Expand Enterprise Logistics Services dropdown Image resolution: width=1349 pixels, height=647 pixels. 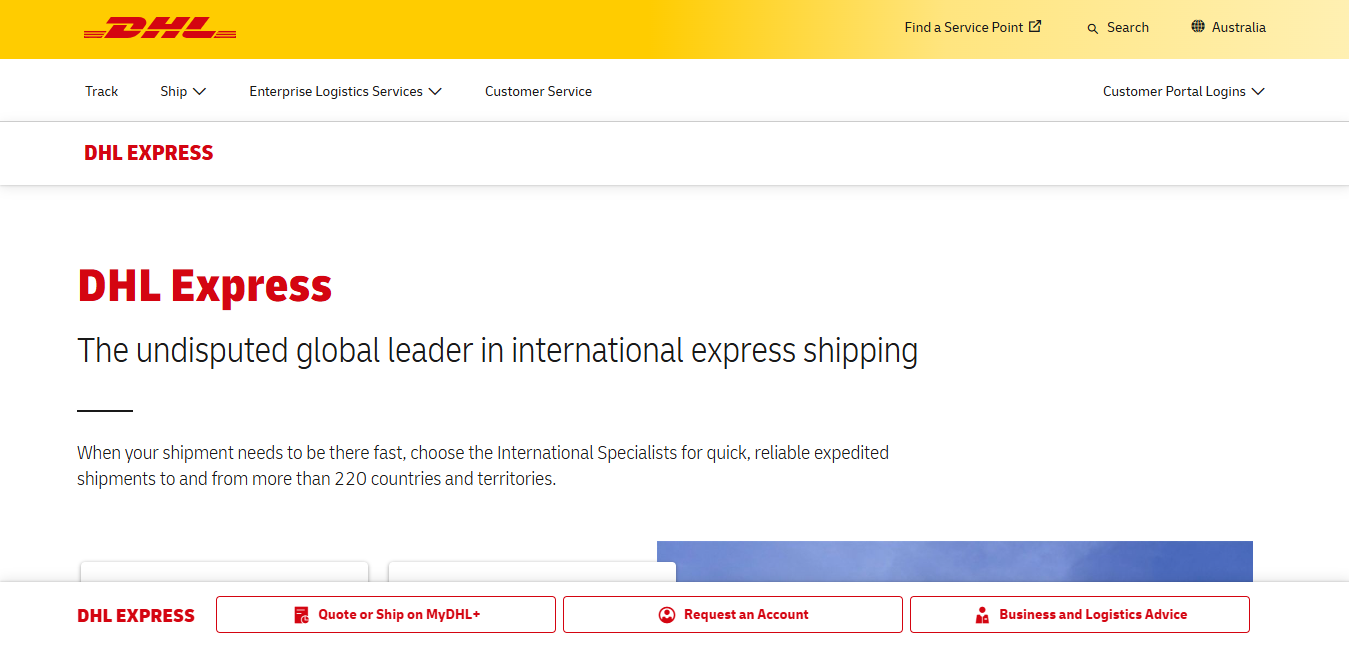click(345, 91)
